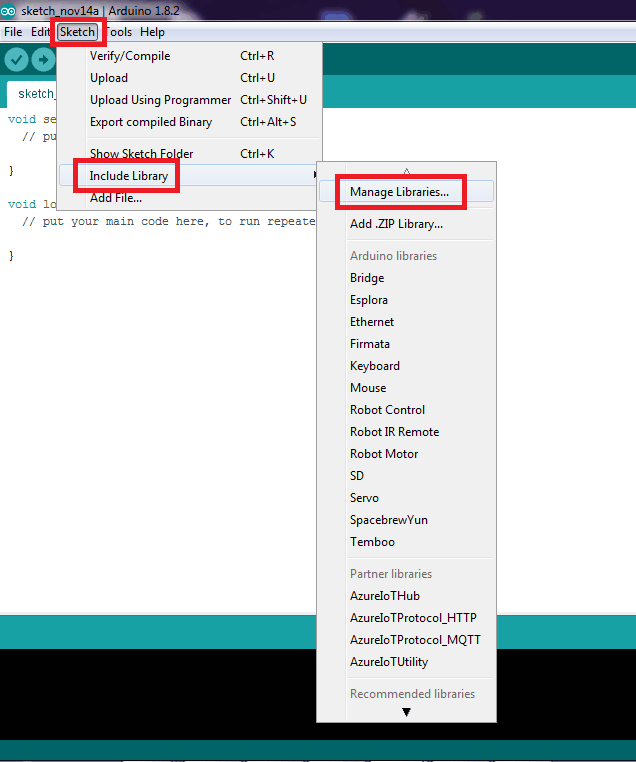Image resolution: width=636 pixels, height=762 pixels.
Task: Include the AzureIoTUtility library
Action: [x=406, y=662]
